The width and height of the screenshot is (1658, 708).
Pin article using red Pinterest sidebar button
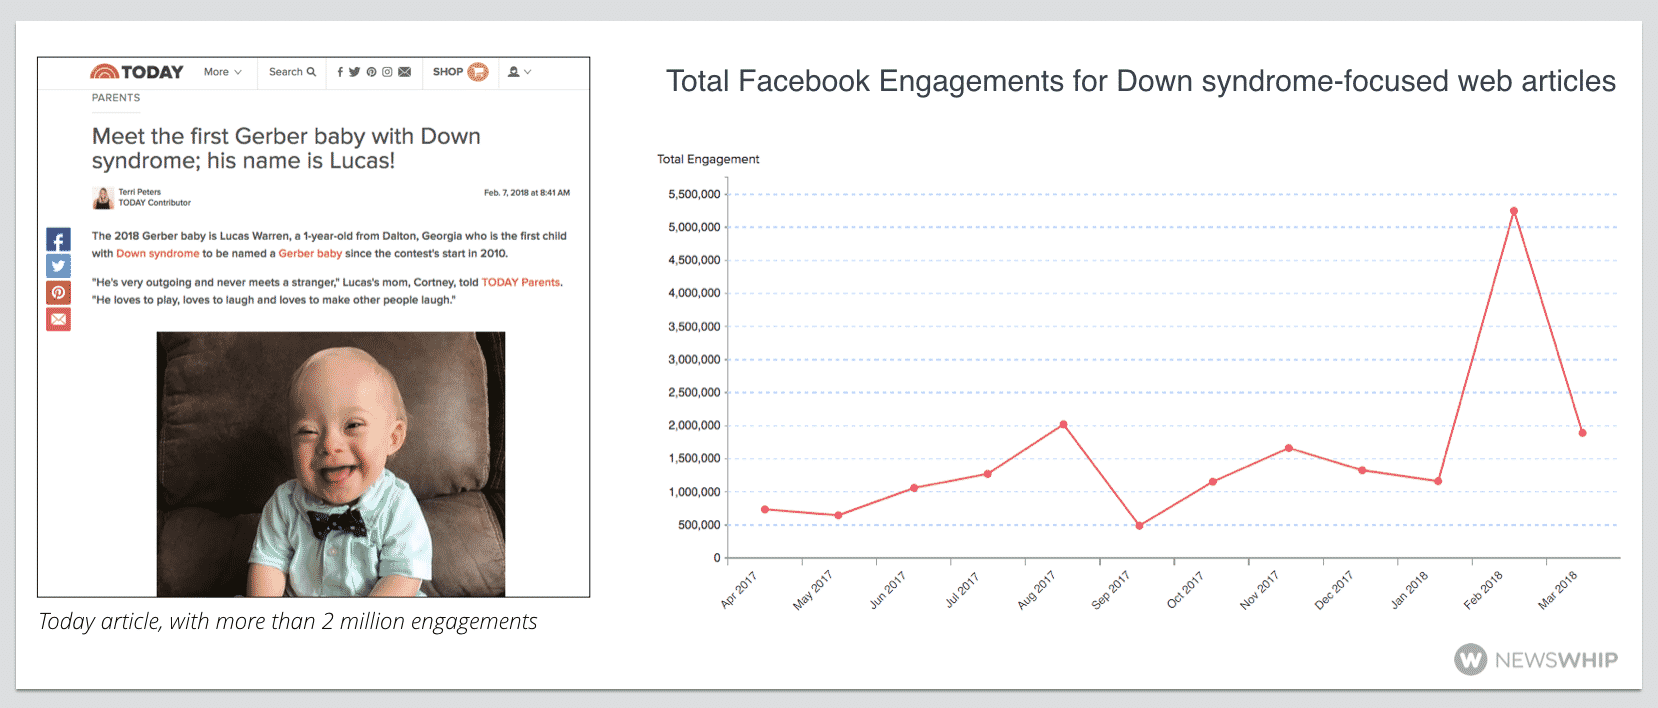pos(58,293)
